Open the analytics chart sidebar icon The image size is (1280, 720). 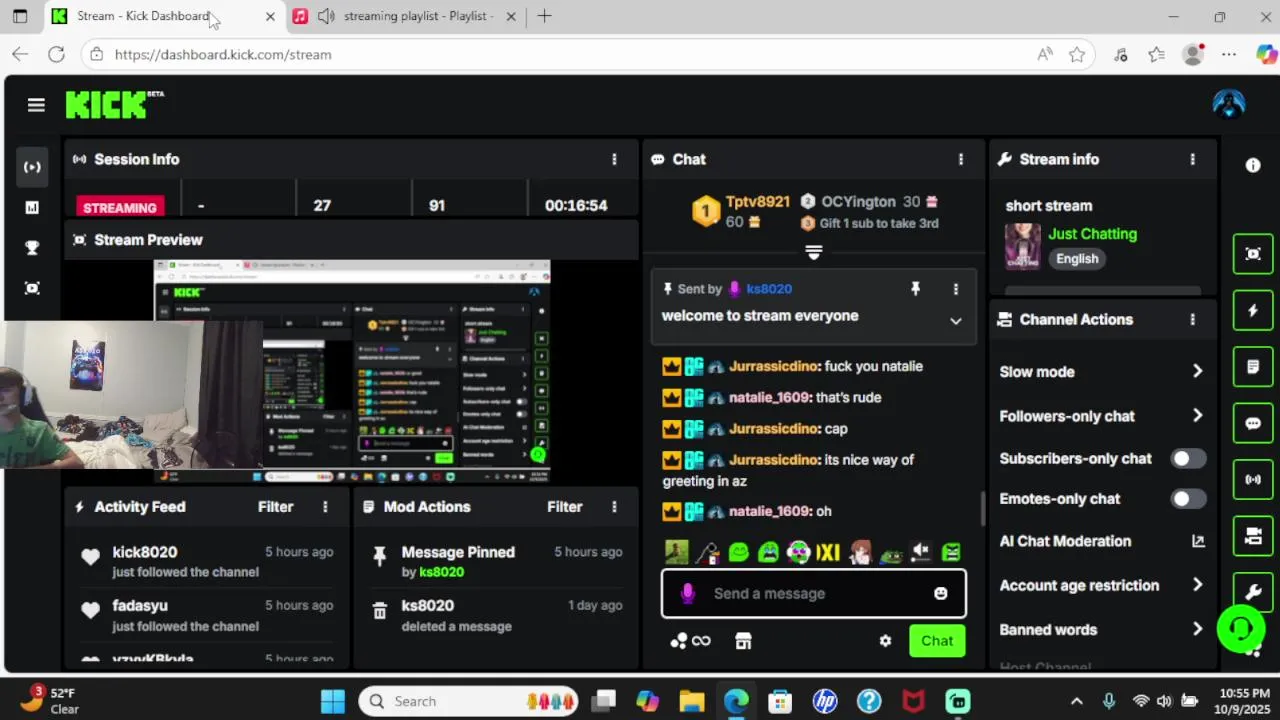pyautogui.click(x=32, y=207)
